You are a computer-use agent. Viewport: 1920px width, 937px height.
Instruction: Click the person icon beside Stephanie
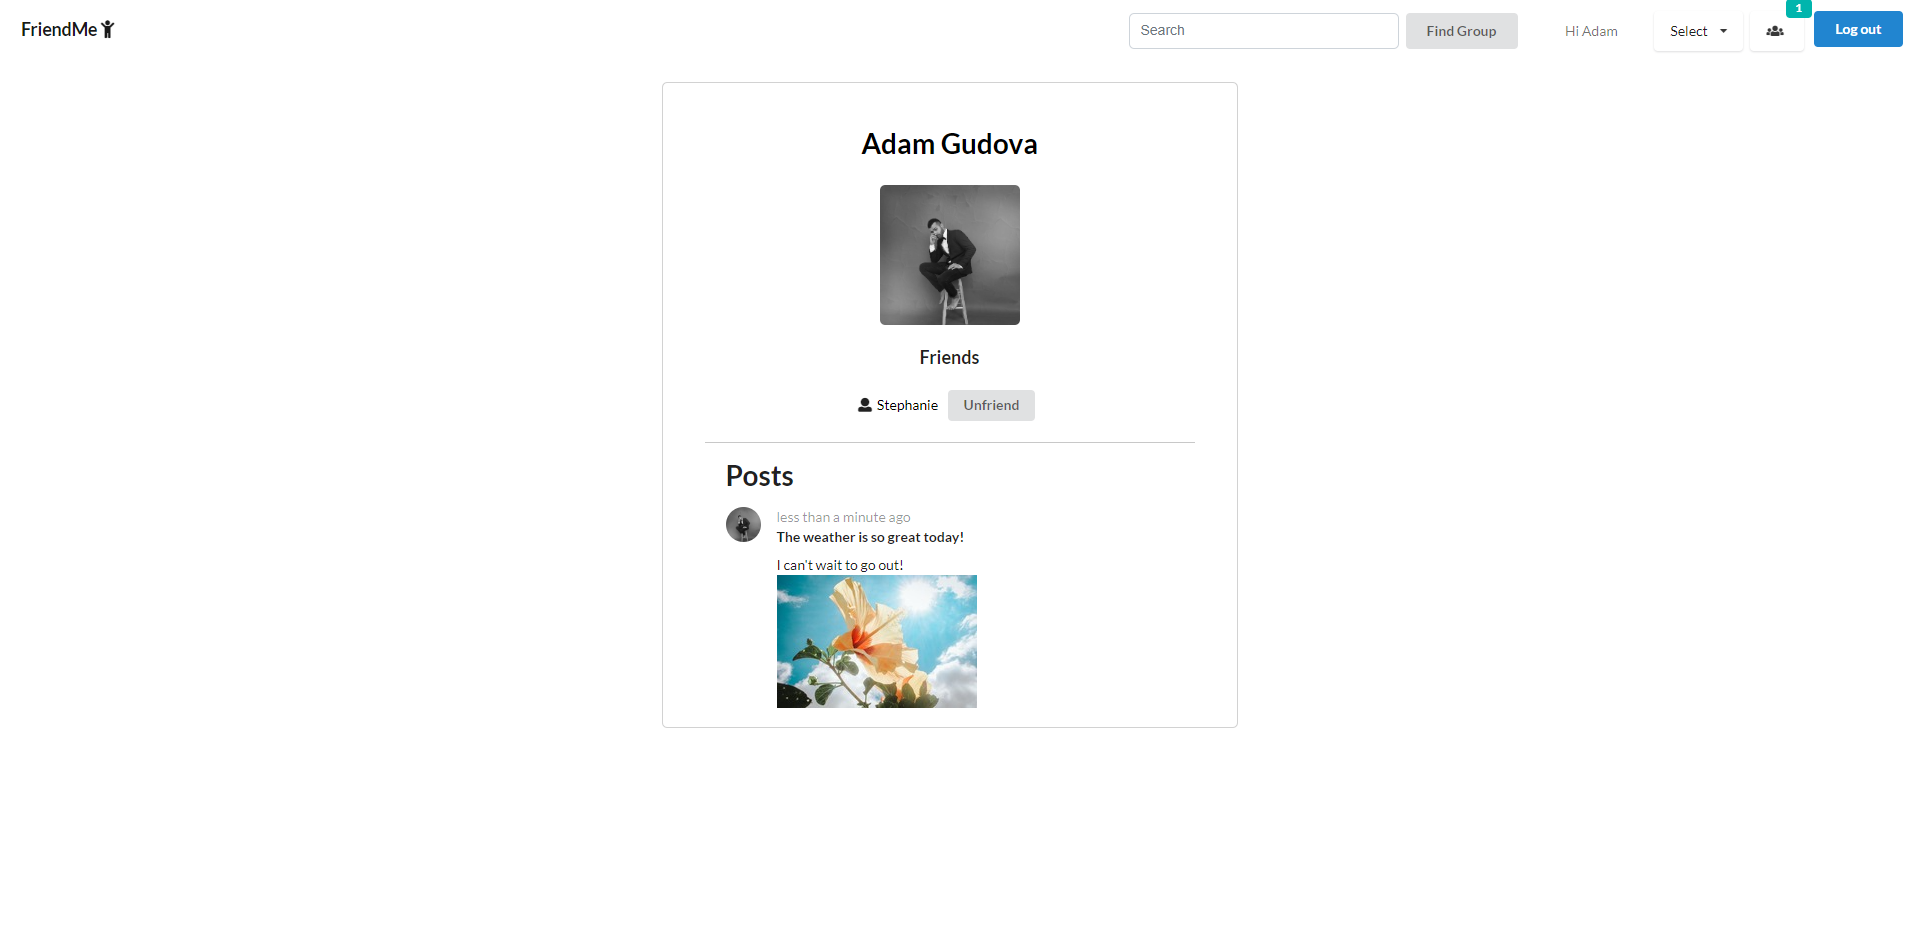coord(864,404)
